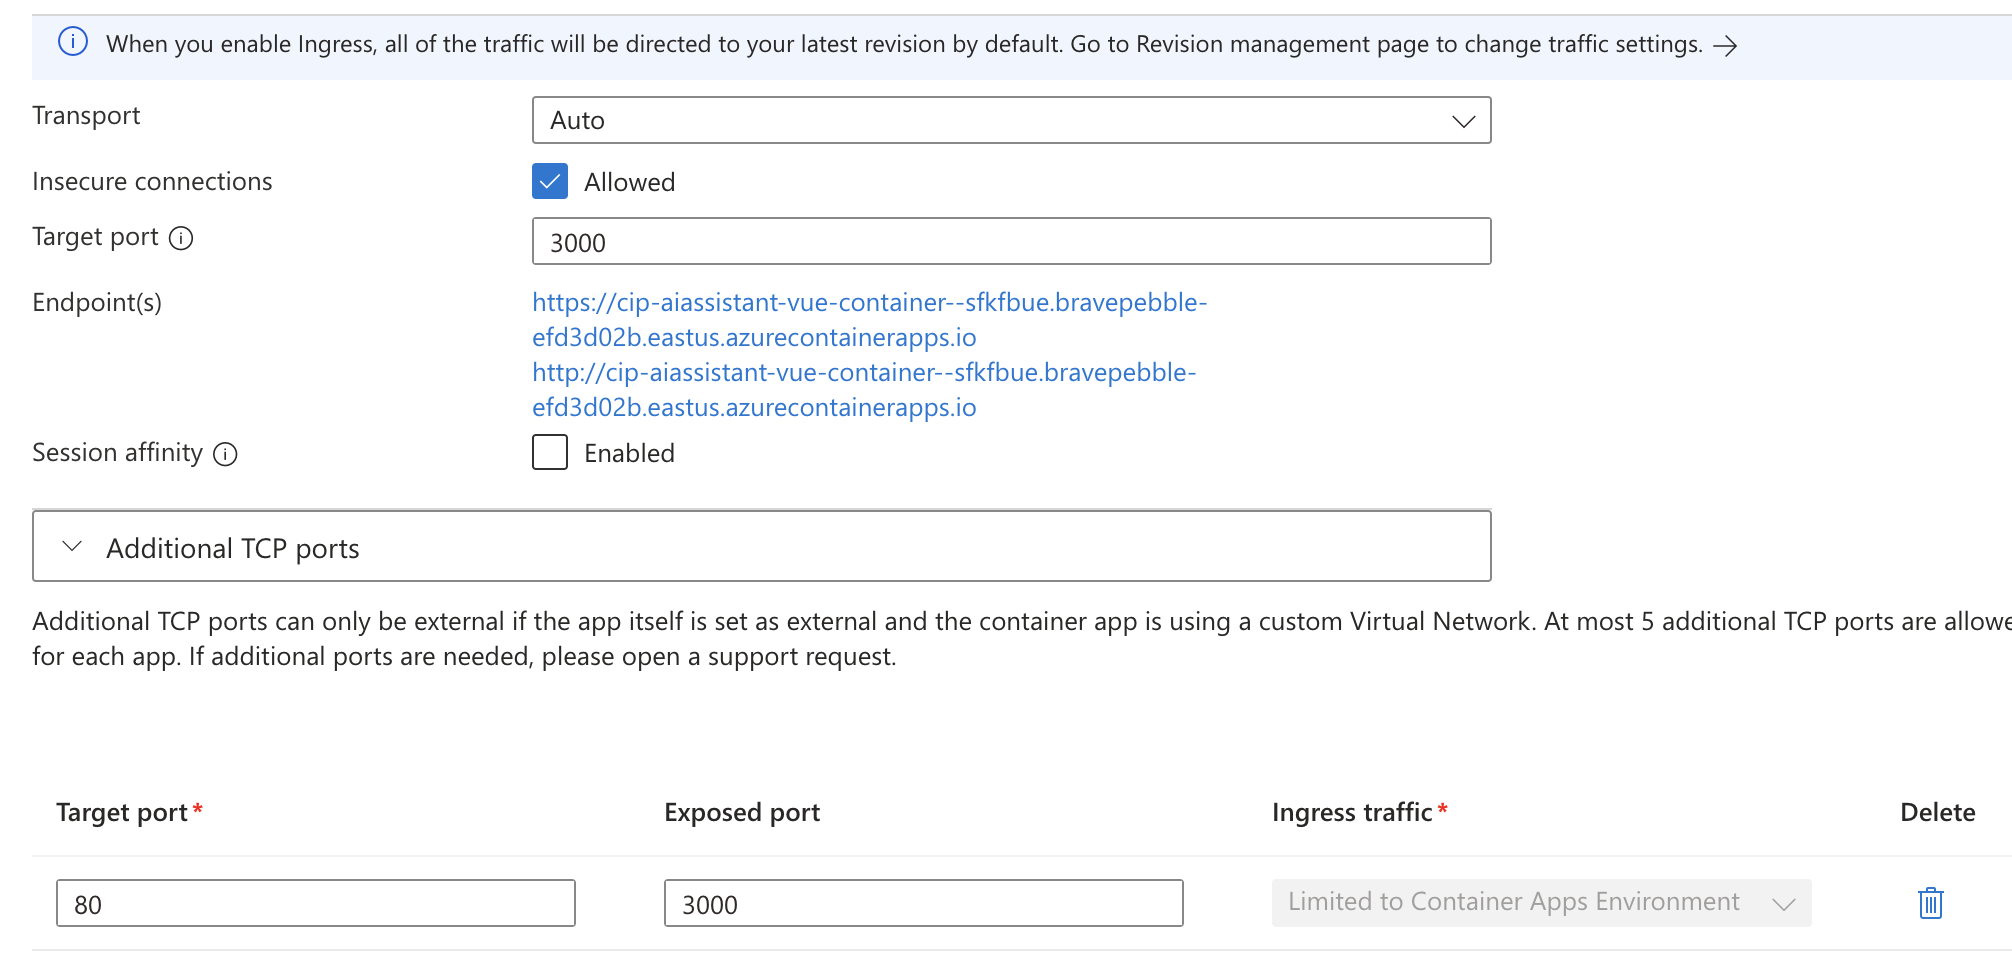
Task: Open the Ingress traffic dropdown
Action: pyautogui.click(x=1541, y=902)
